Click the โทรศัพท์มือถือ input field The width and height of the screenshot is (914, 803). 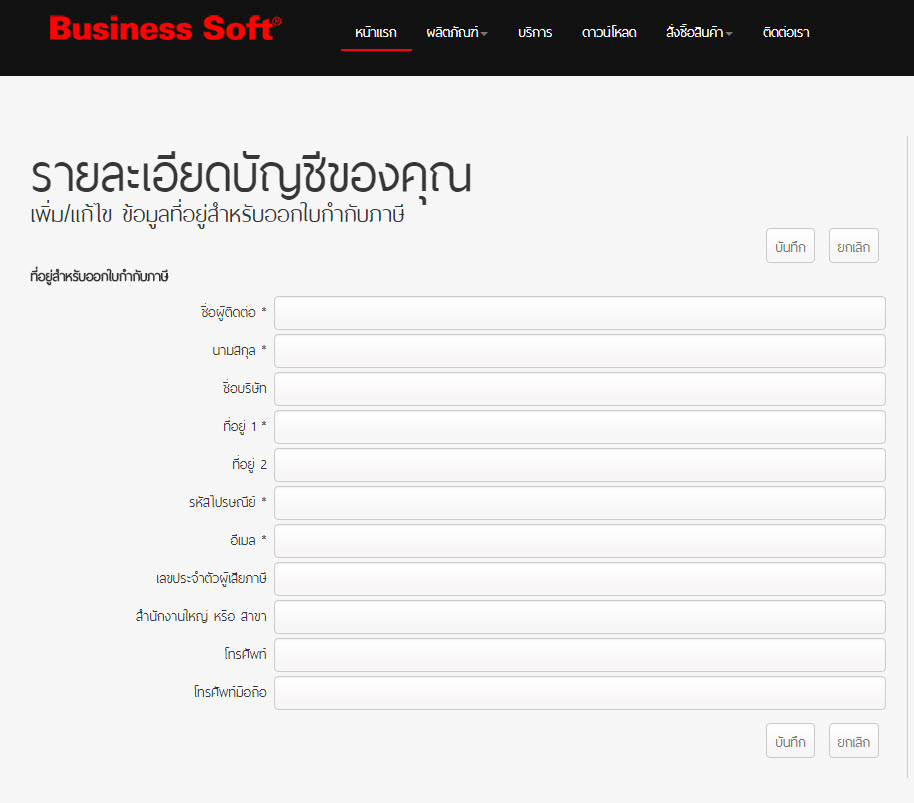point(579,693)
